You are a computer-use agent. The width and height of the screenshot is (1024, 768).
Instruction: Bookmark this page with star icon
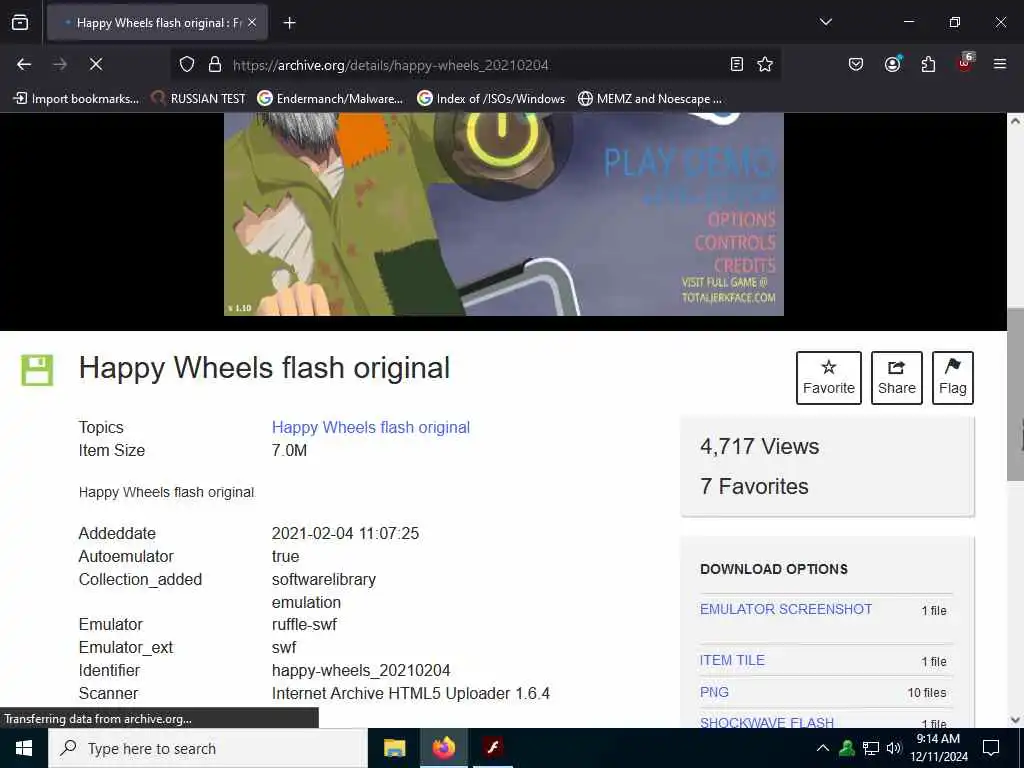(765, 64)
